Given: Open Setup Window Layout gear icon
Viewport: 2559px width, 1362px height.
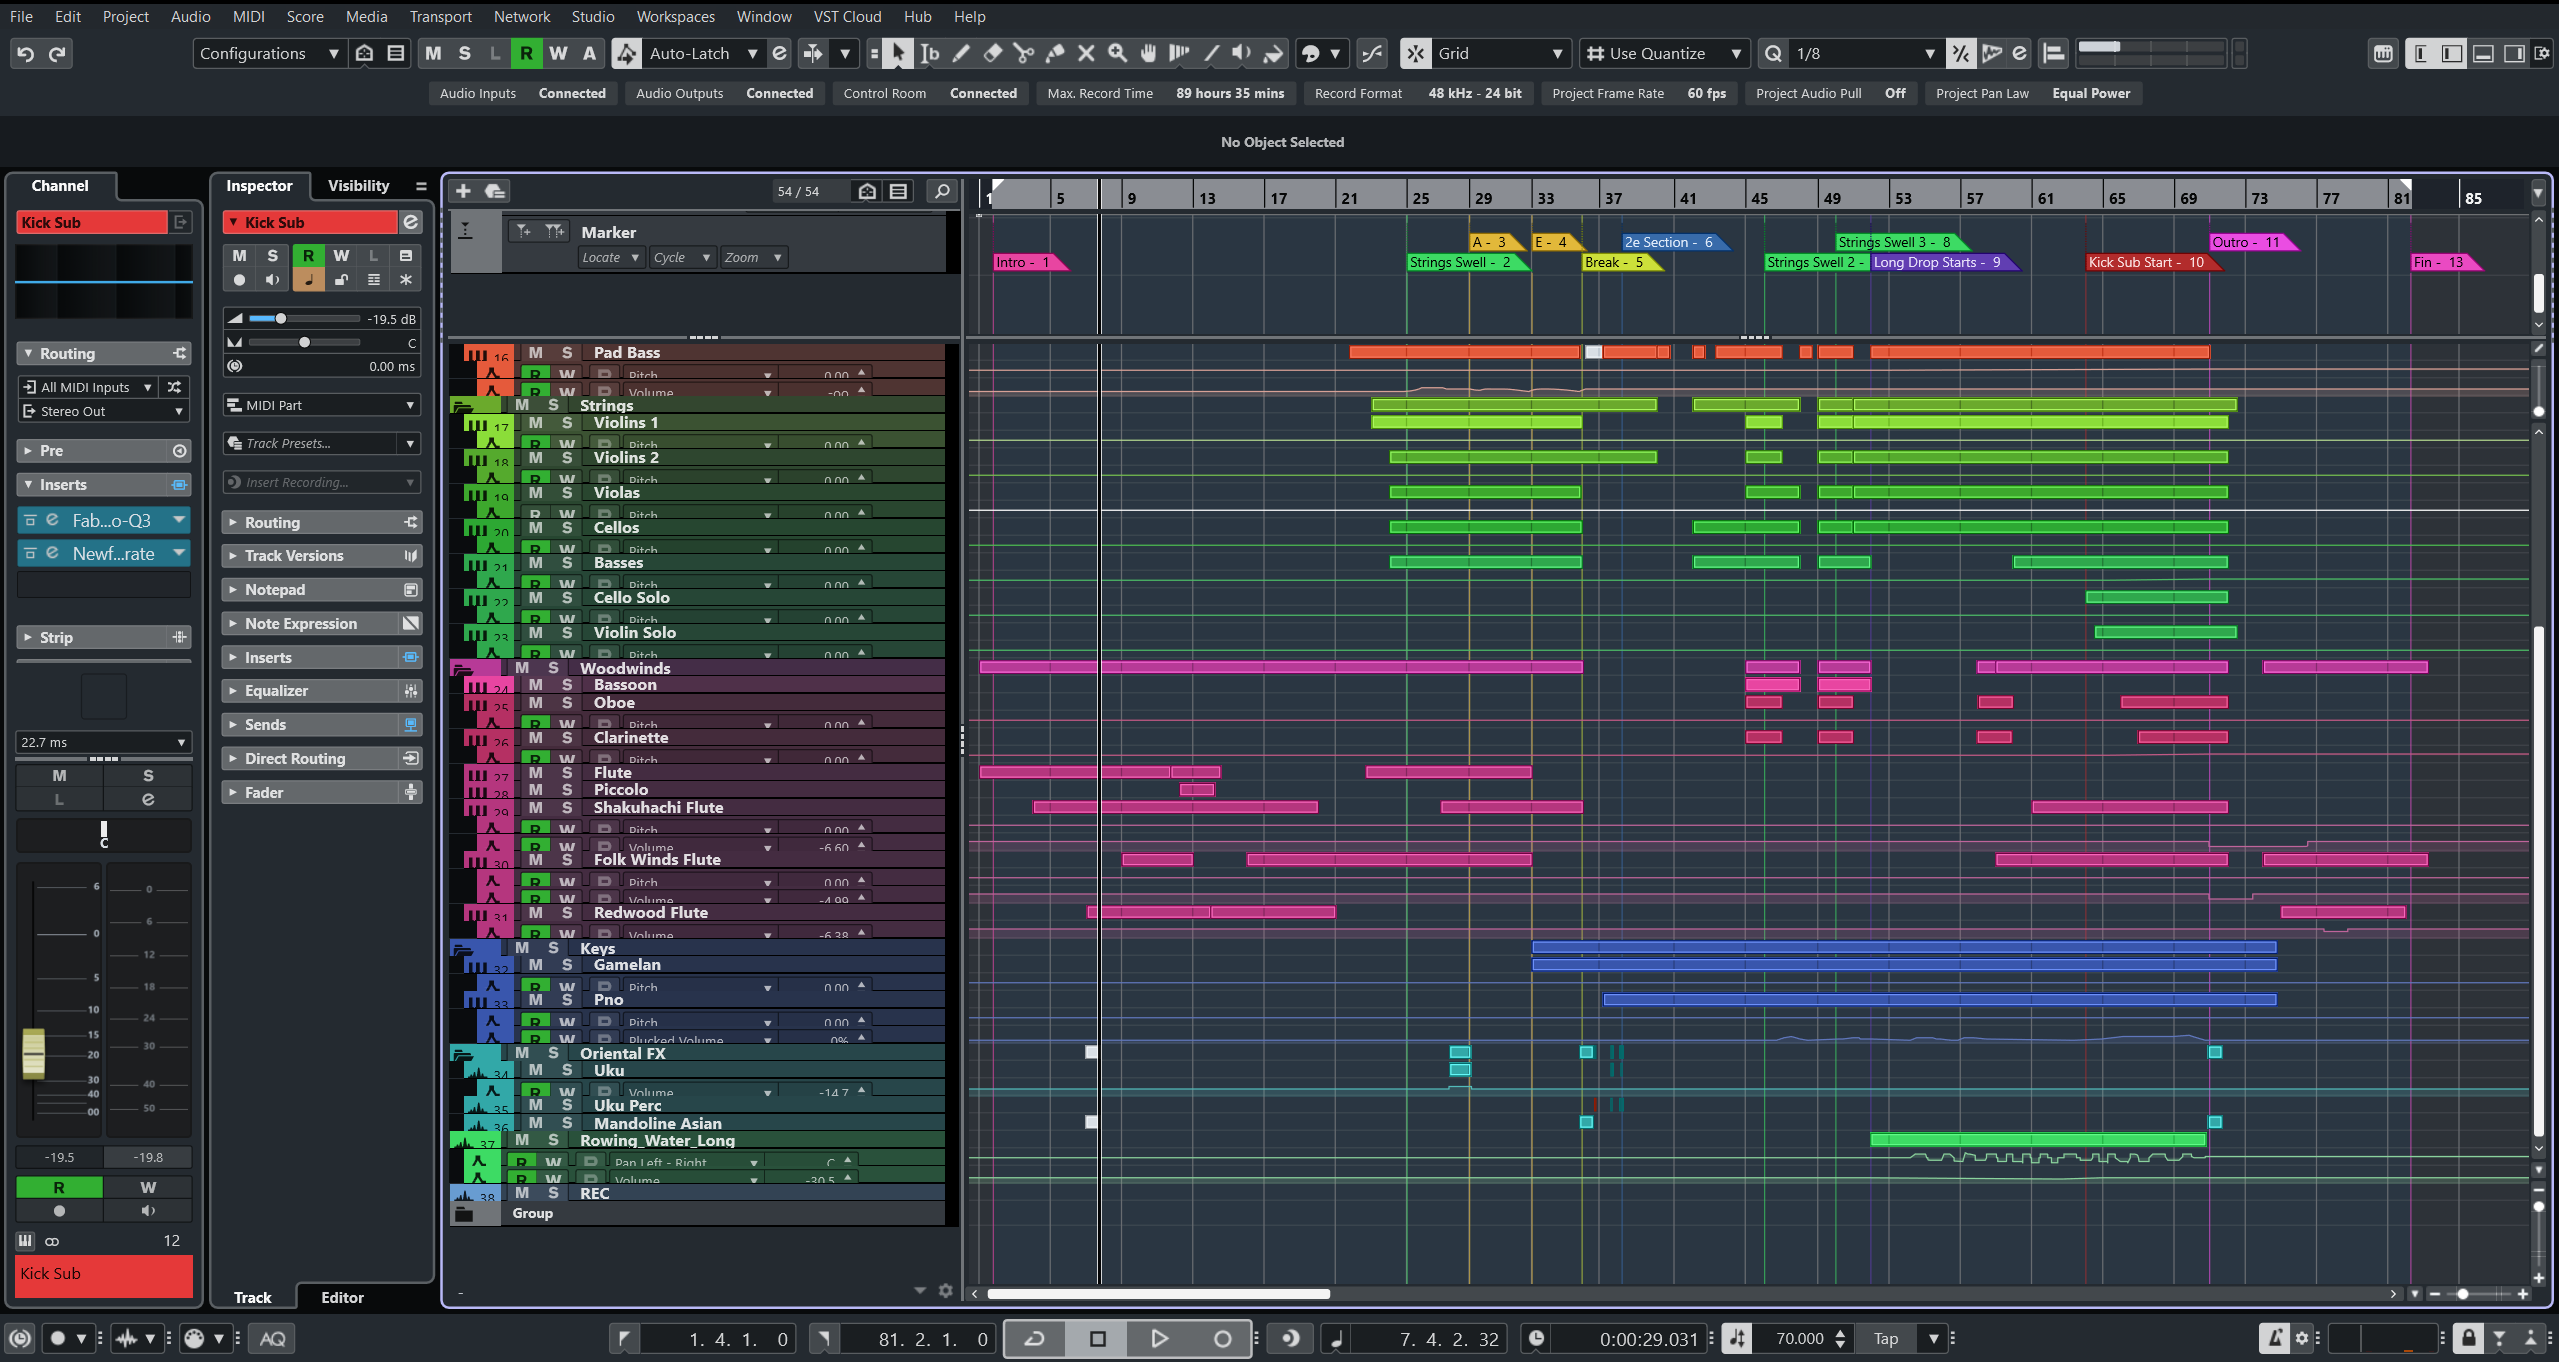Looking at the screenshot, I should [2541, 54].
